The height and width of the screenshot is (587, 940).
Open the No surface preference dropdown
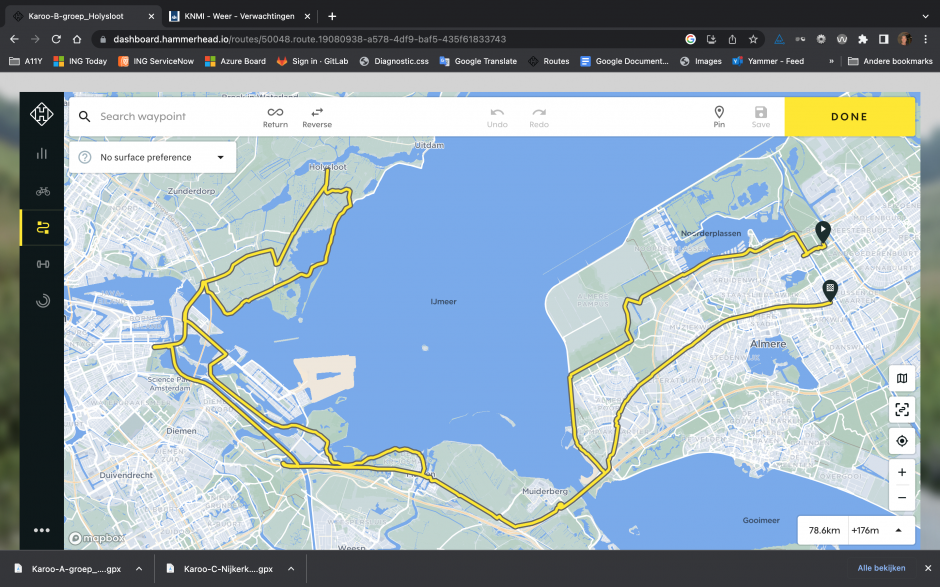click(x=153, y=157)
